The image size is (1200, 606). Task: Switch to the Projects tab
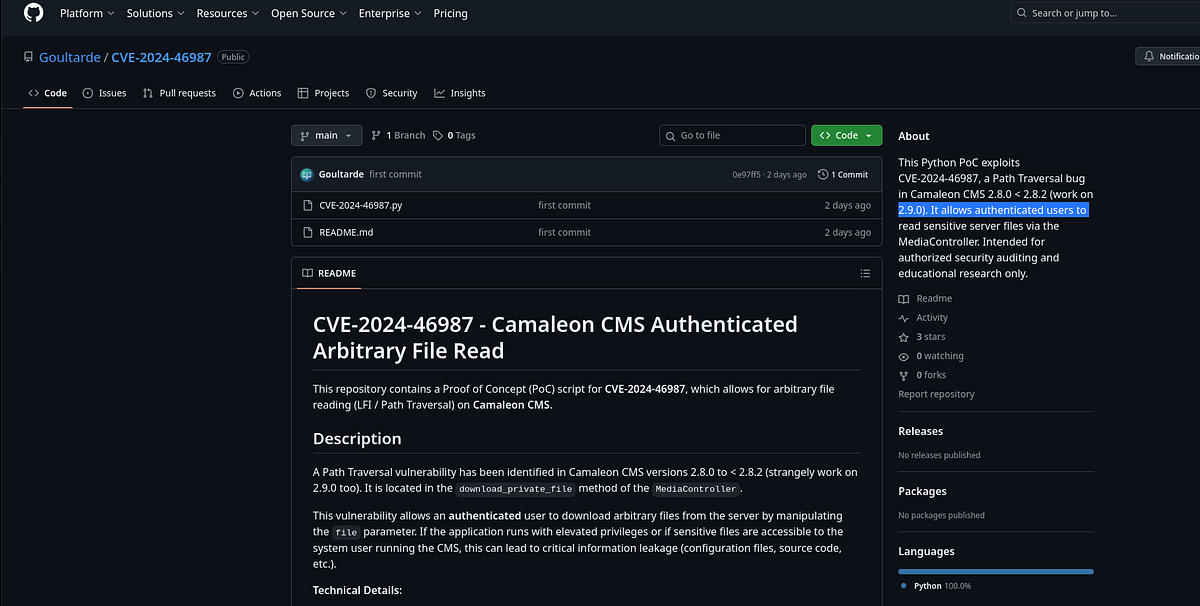tap(323, 93)
